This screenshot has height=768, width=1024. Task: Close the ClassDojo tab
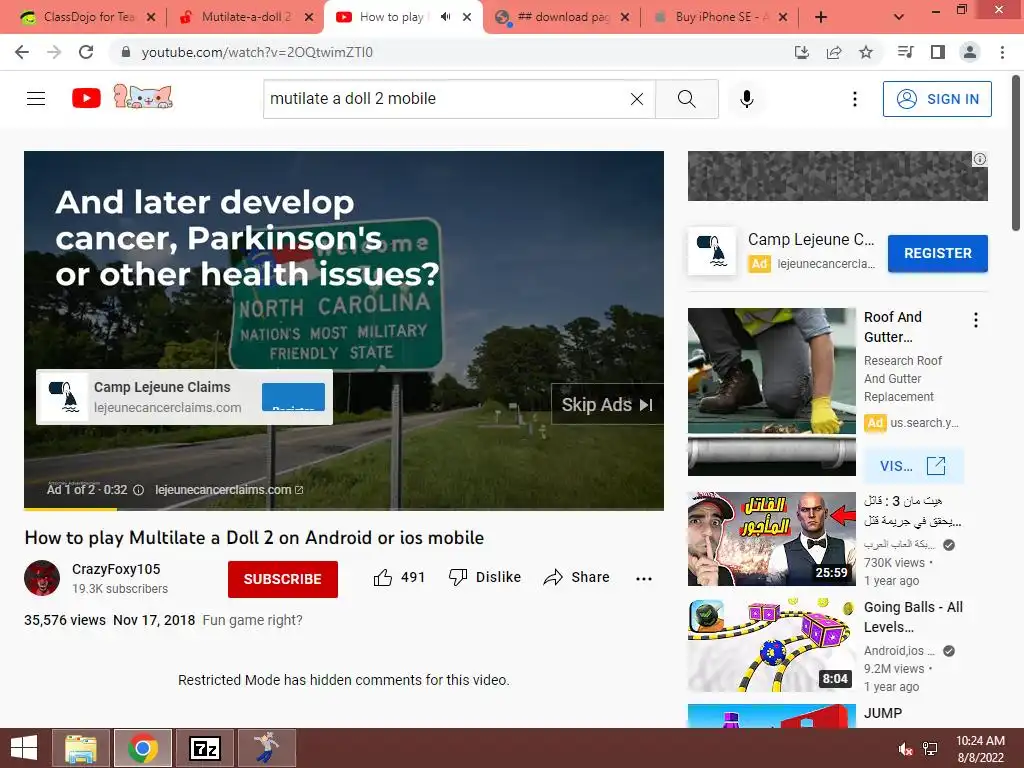click(x=151, y=17)
